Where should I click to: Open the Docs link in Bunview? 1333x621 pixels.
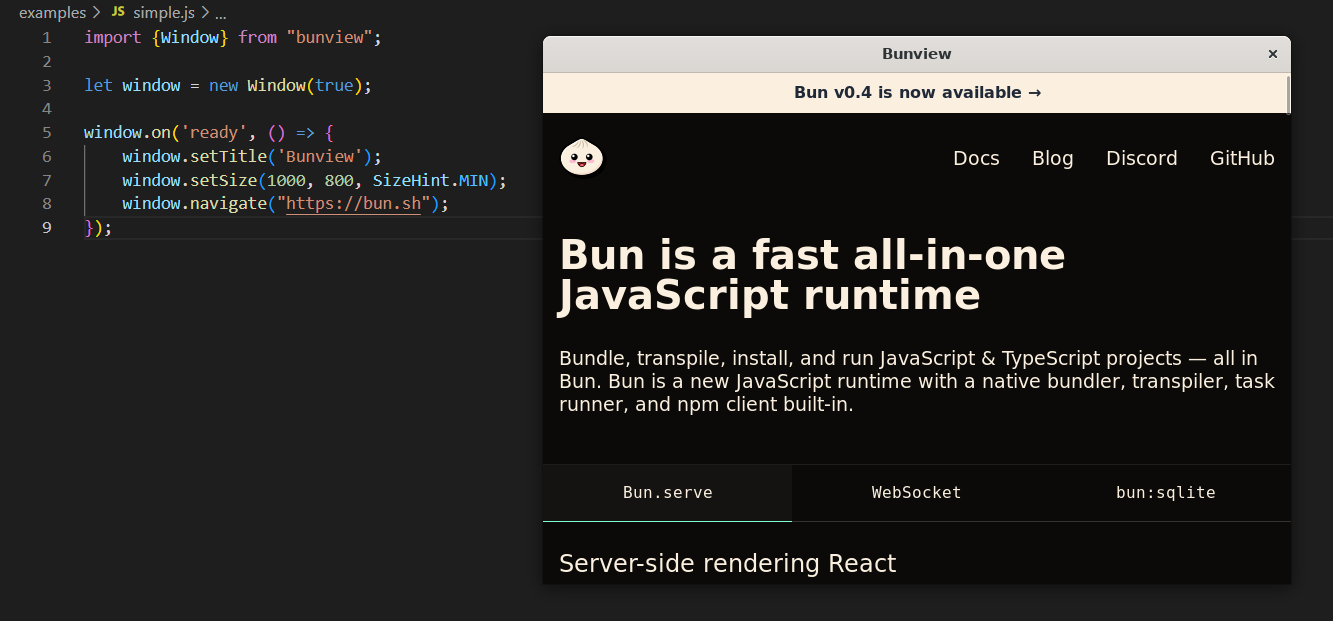pos(976,158)
